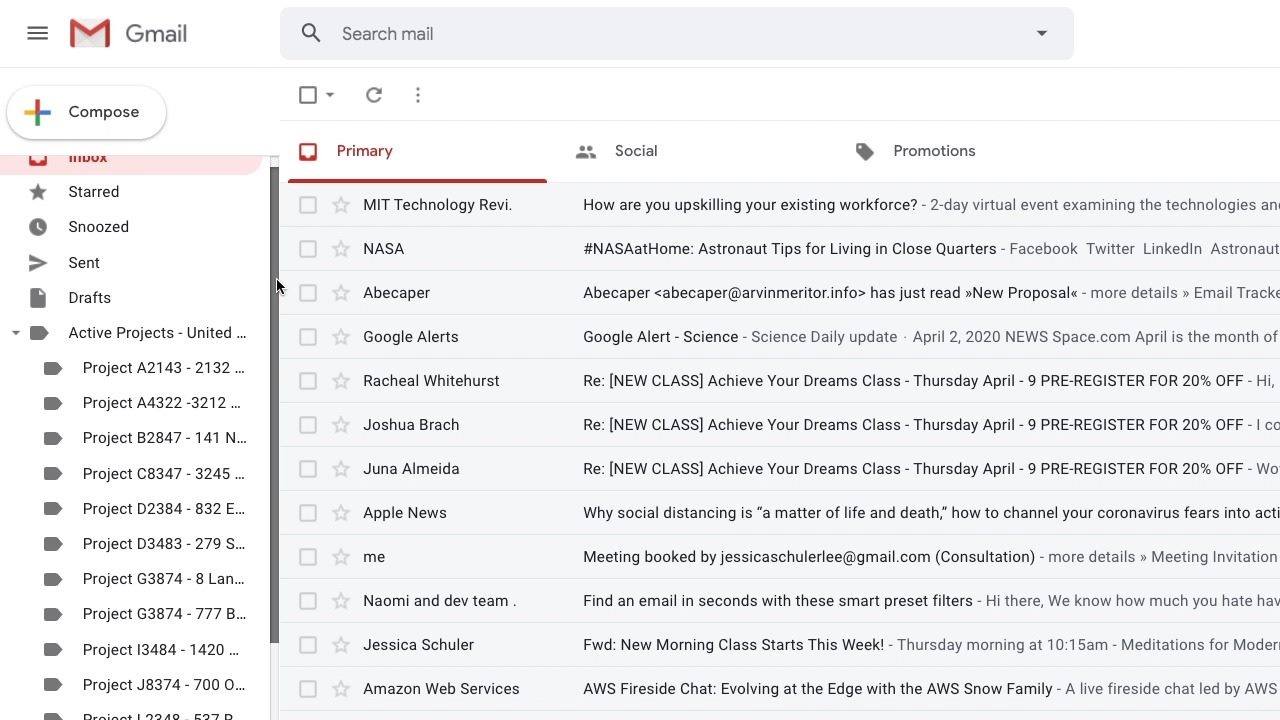Click label icon beside Project A2143
Viewport: 1280px width, 720px height.
click(53, 368)
